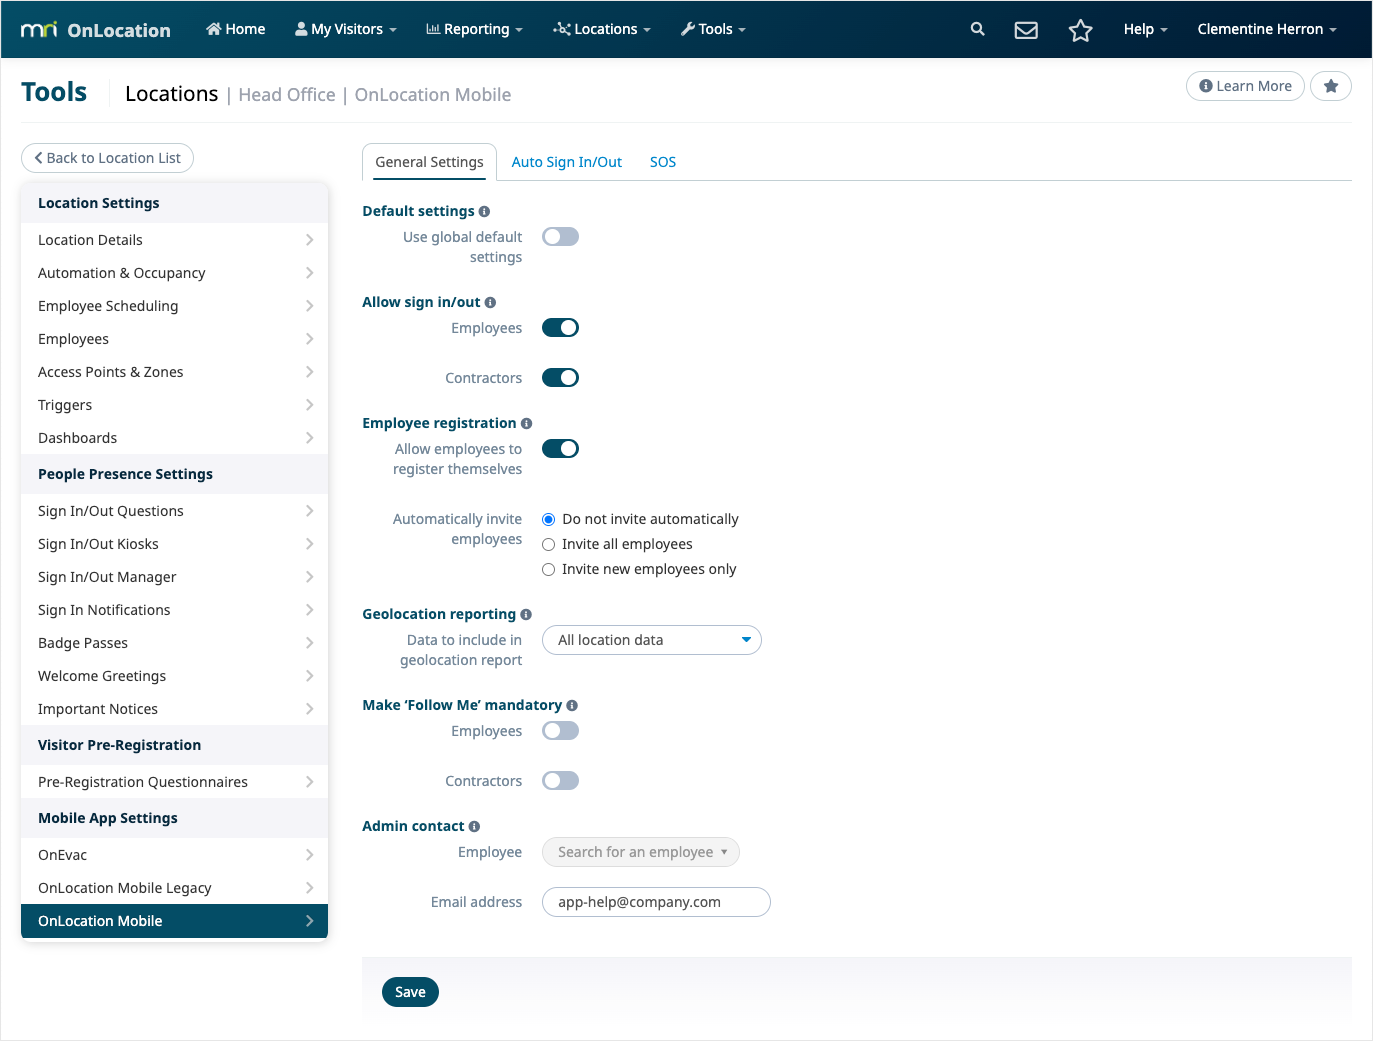
Task: Switch to Auto Sign In/Out tab
Action: point(566,162)
